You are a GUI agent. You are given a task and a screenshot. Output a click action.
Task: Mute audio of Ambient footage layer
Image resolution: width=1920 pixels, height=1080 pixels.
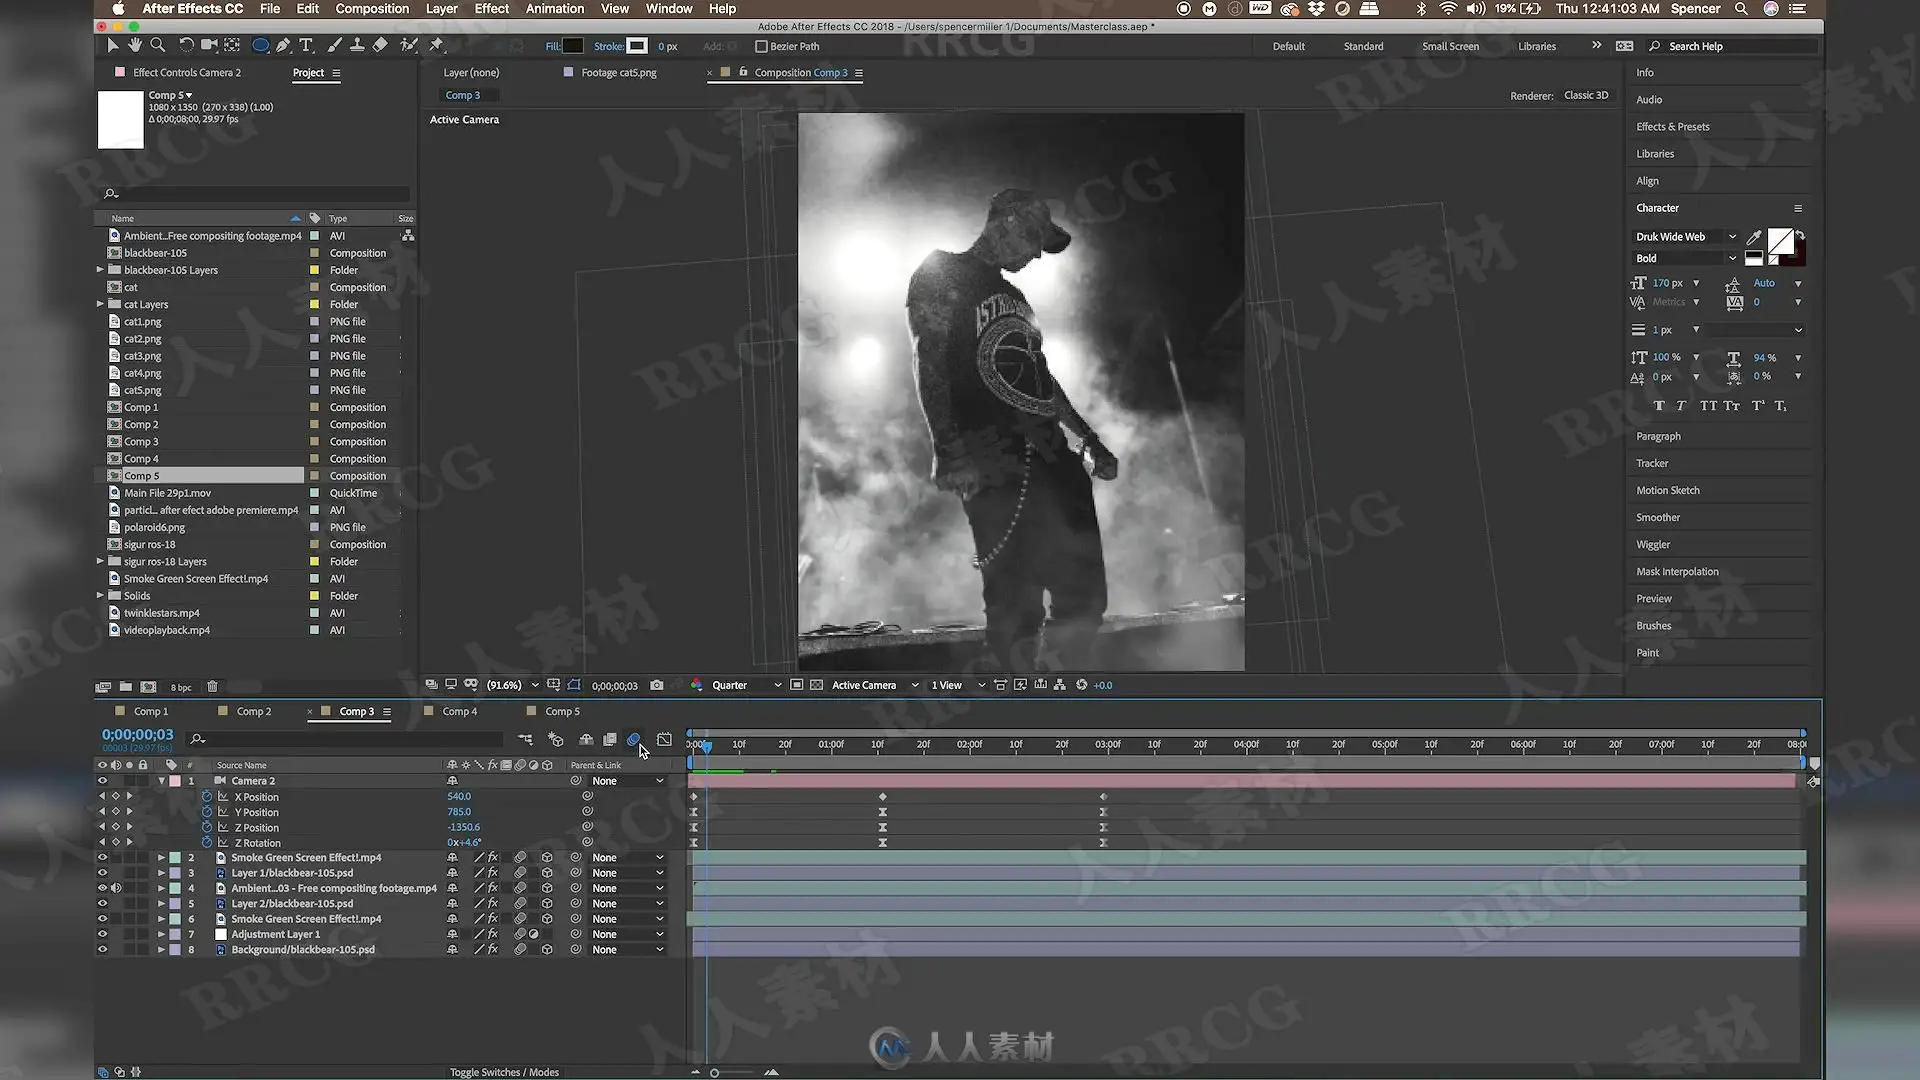pyautogui.click(x=116, y=888)
